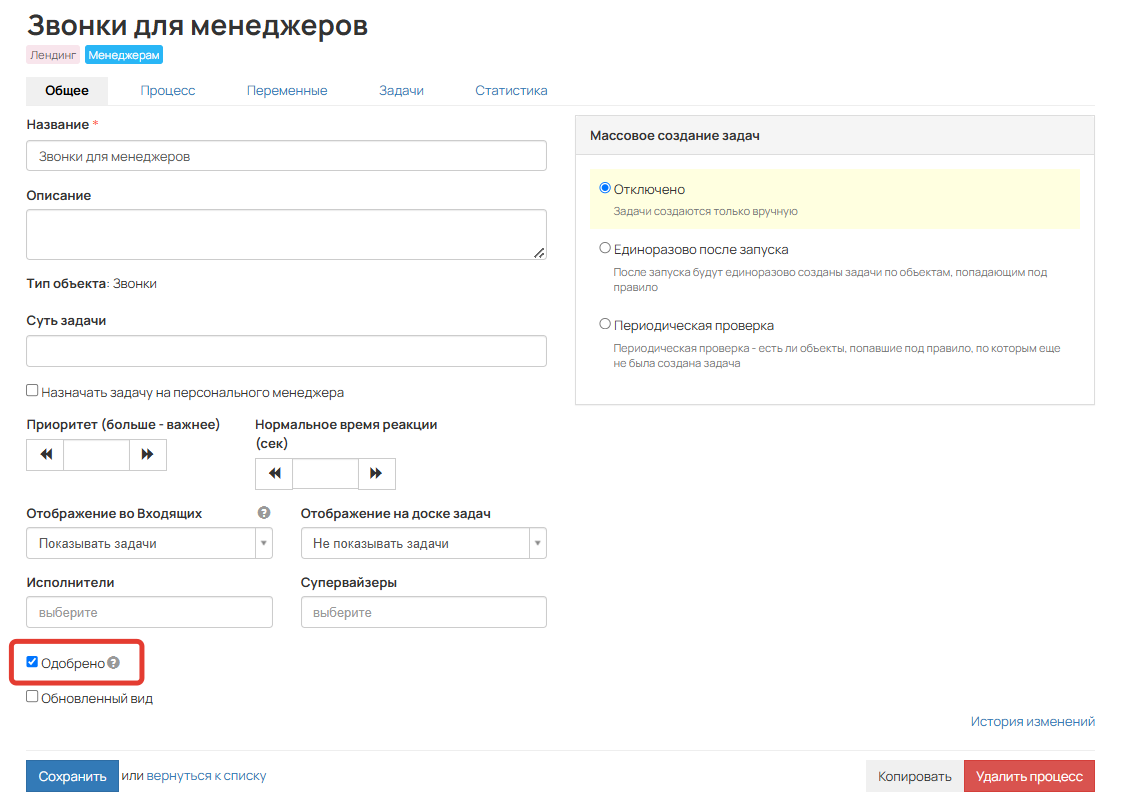The width and height of the screenshot is (1129, 812).
Task: Increase Нормальное время реакции with right arrow
Action: [377, 473]
